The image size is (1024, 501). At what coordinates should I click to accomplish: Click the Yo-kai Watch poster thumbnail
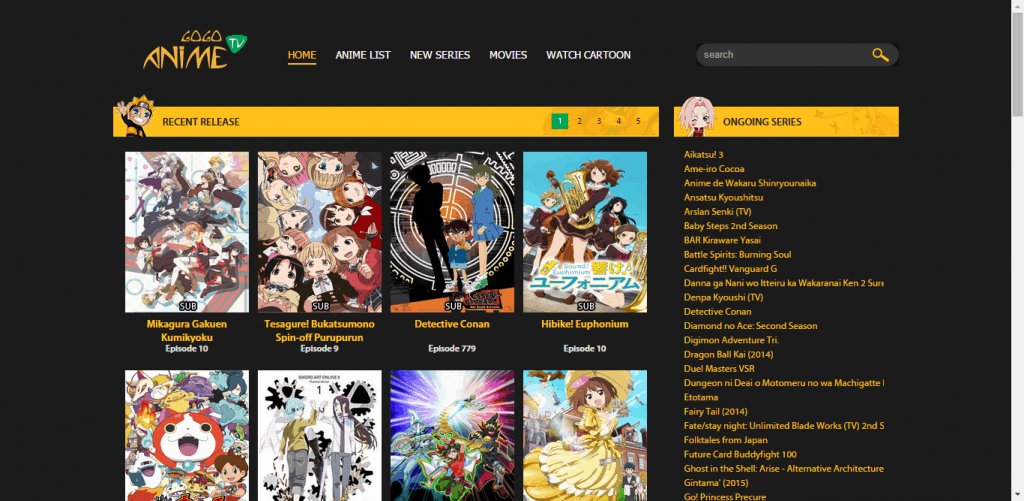[x=187, y=436]
